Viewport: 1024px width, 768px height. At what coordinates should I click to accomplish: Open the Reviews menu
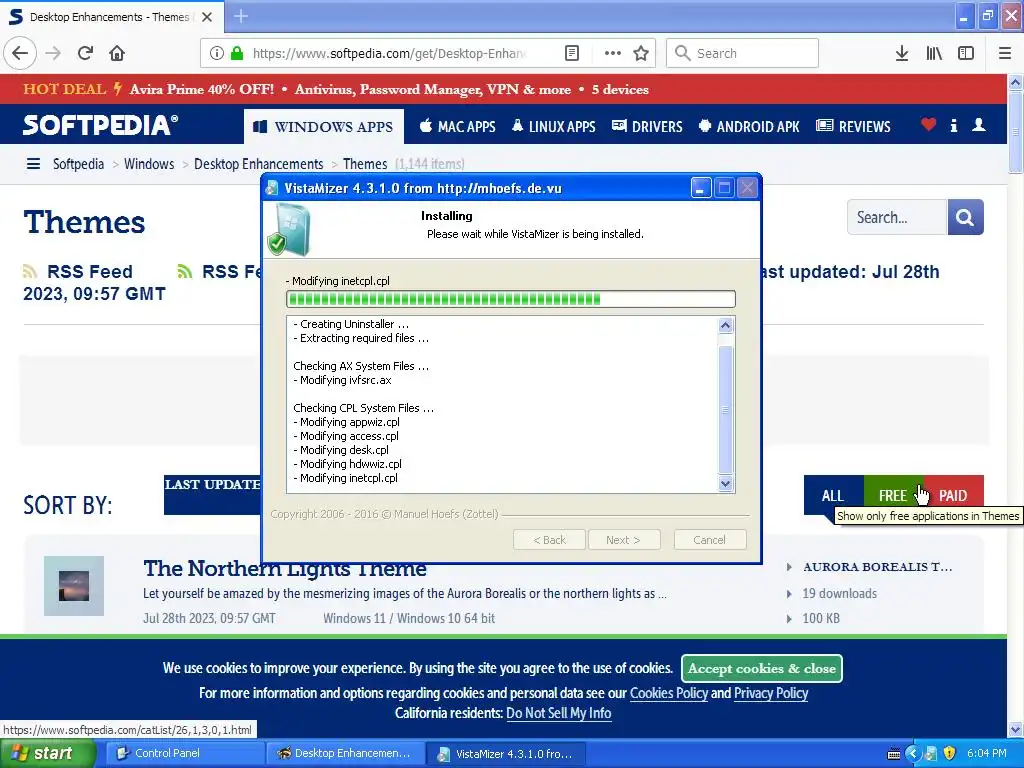point(853,126)
